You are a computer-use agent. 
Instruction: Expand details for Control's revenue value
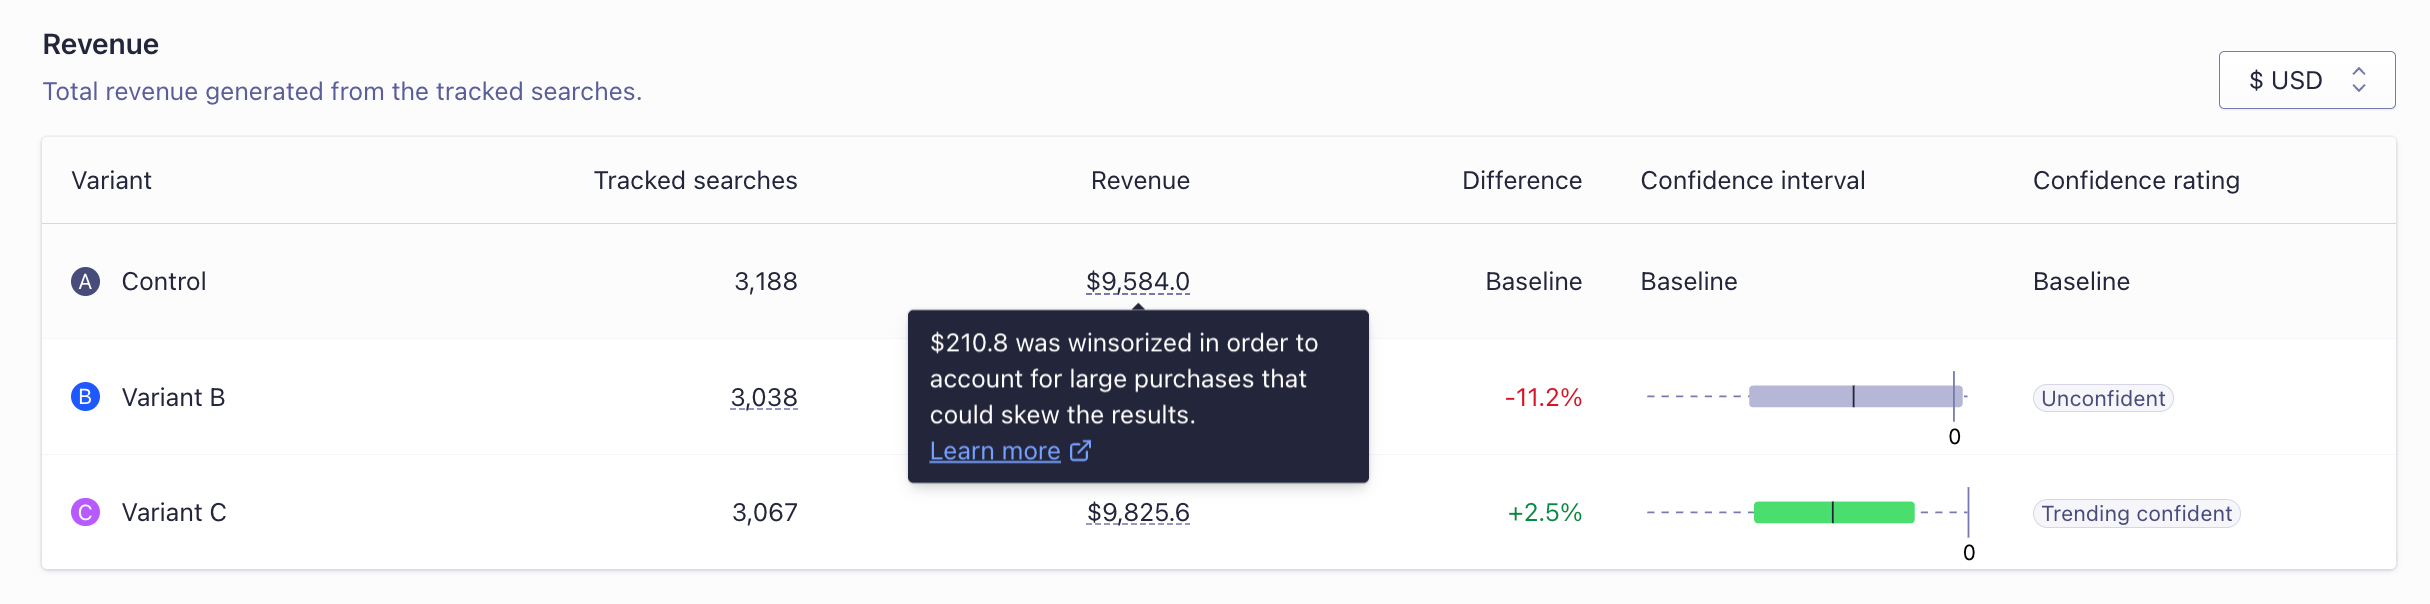pyautogui.click(x=1137, y=281)
